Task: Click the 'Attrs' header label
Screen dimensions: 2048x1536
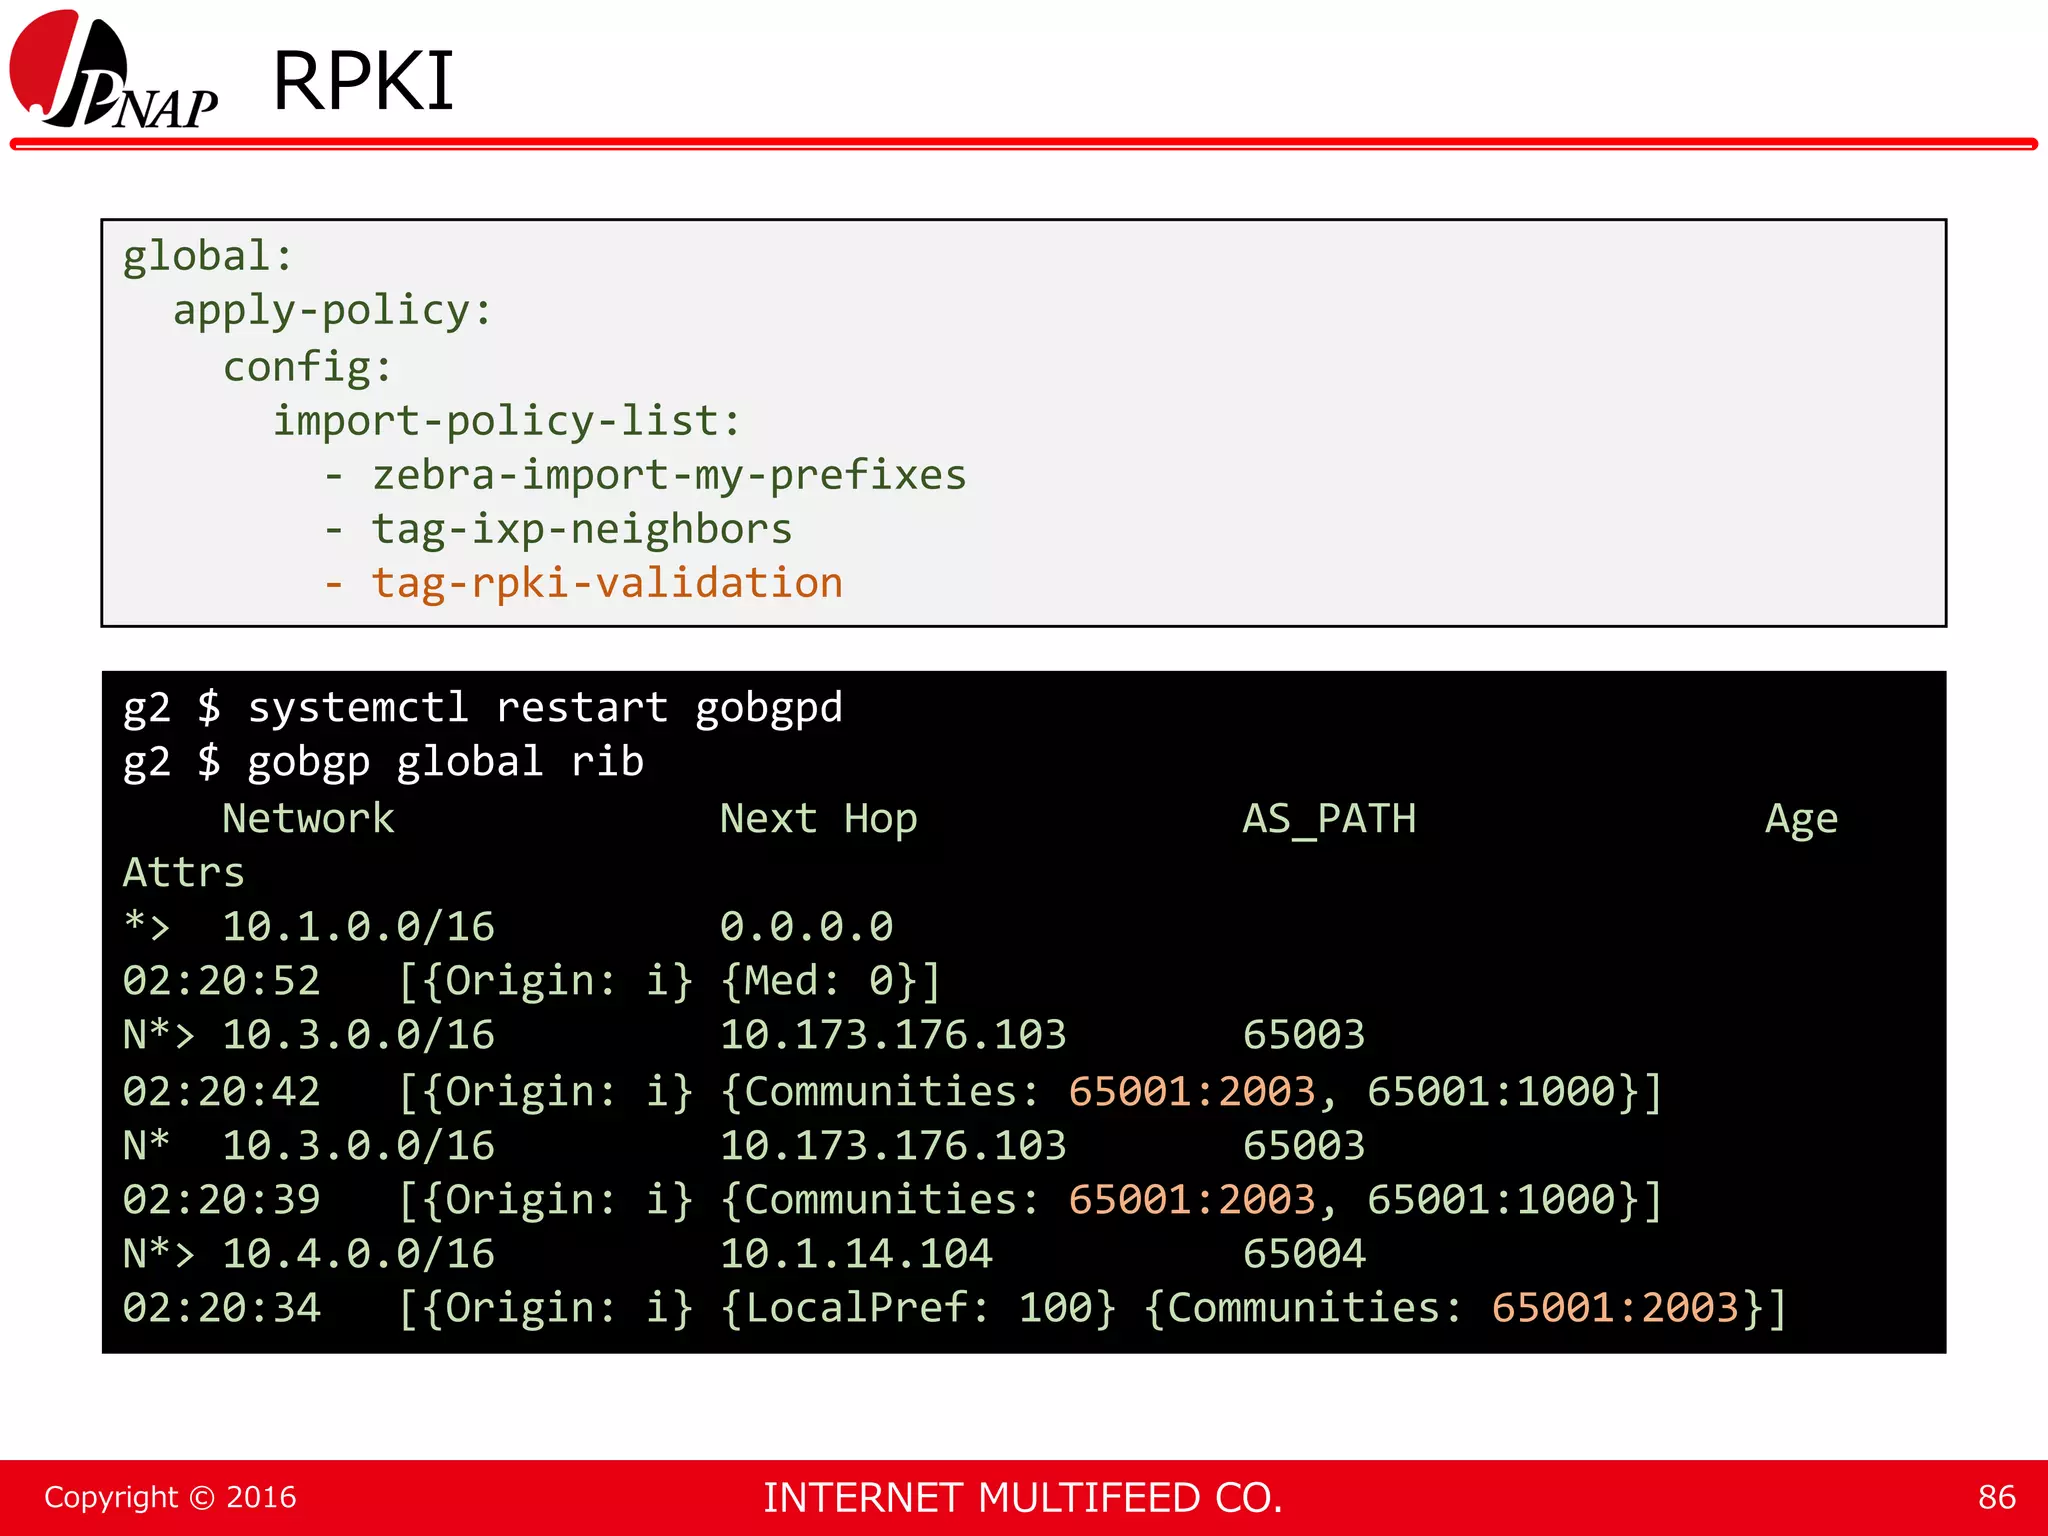Action: pos(184,872)
